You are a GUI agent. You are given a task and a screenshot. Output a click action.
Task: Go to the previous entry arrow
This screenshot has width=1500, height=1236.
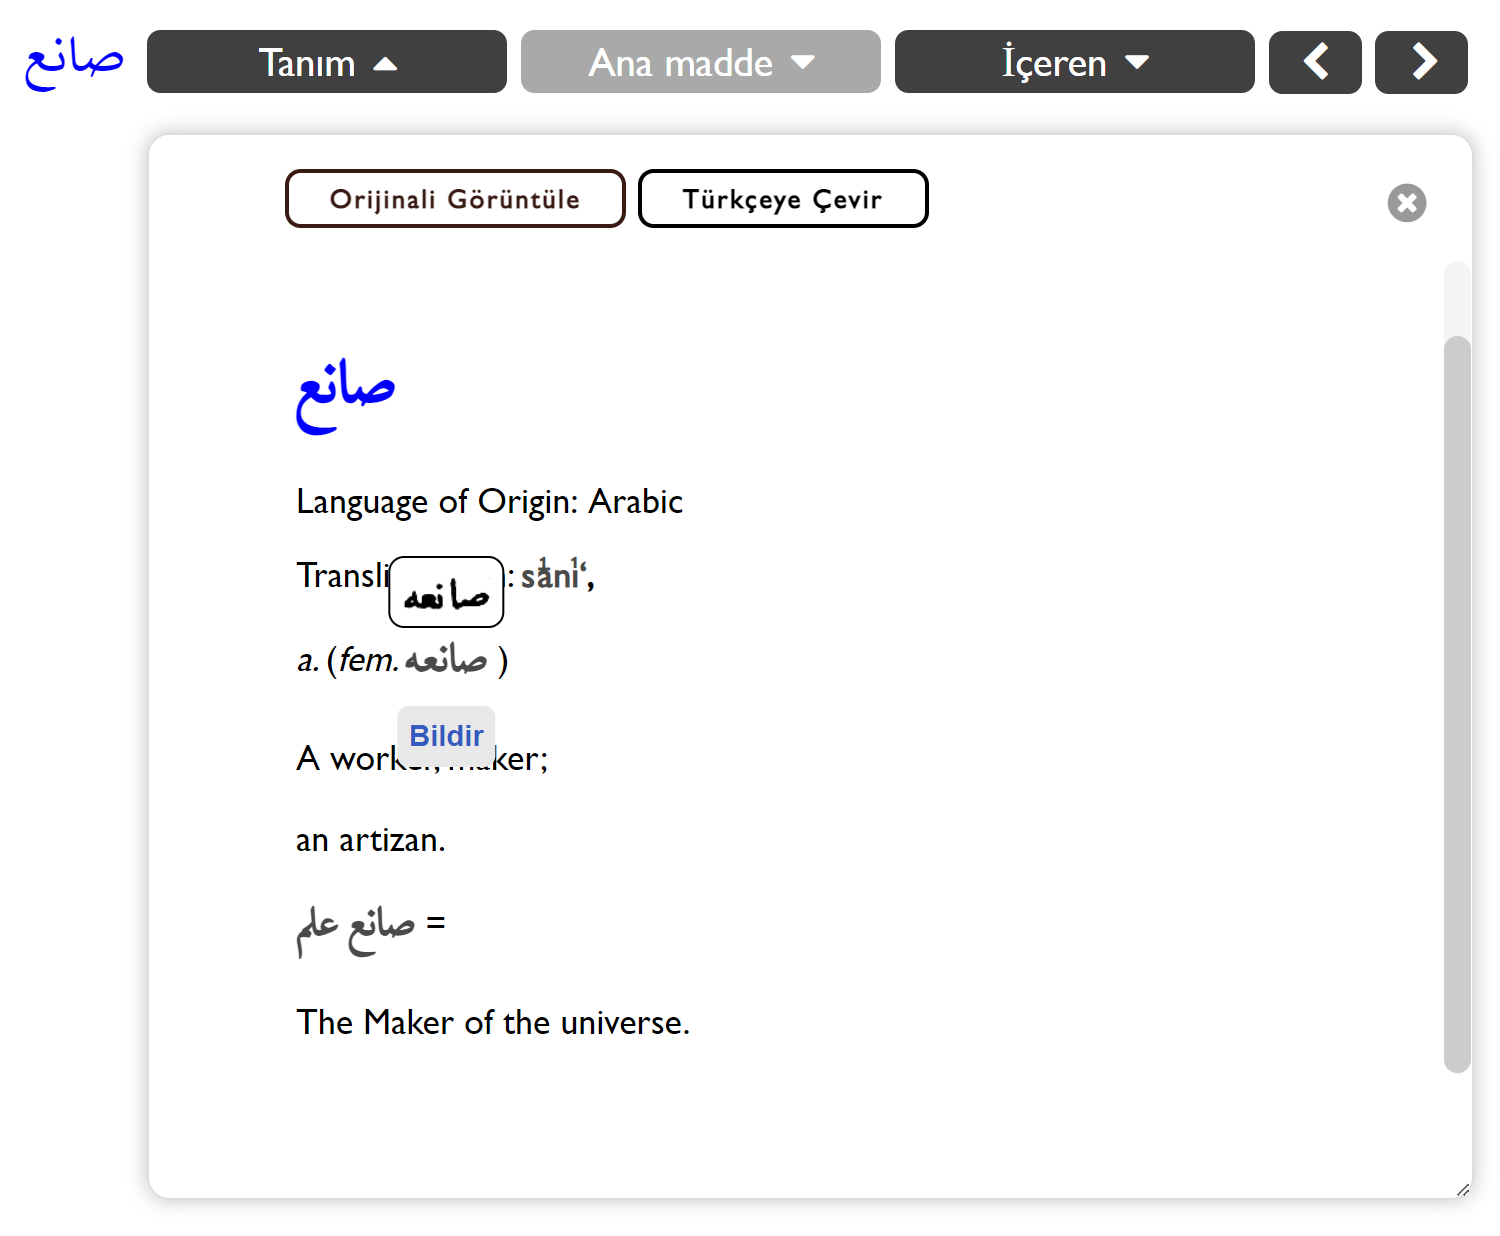pos(1315,62)
